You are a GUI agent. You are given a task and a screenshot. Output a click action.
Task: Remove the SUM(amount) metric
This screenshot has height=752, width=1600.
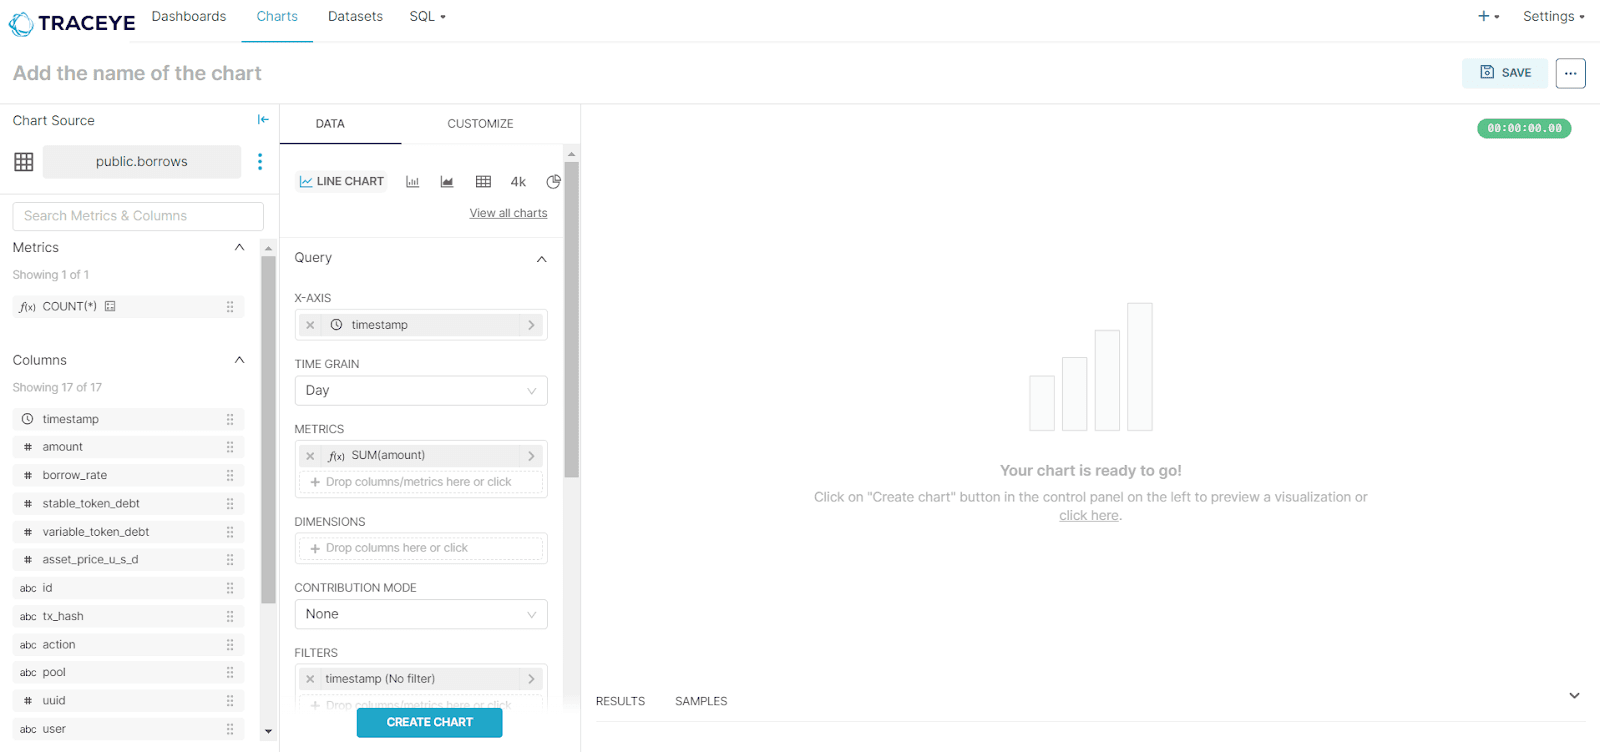pyautogui.click(x=310, y=456)
